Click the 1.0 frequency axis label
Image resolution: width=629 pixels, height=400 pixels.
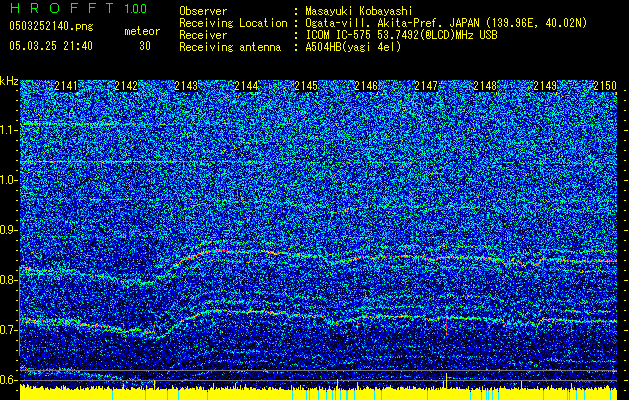[x=9, y=180]
